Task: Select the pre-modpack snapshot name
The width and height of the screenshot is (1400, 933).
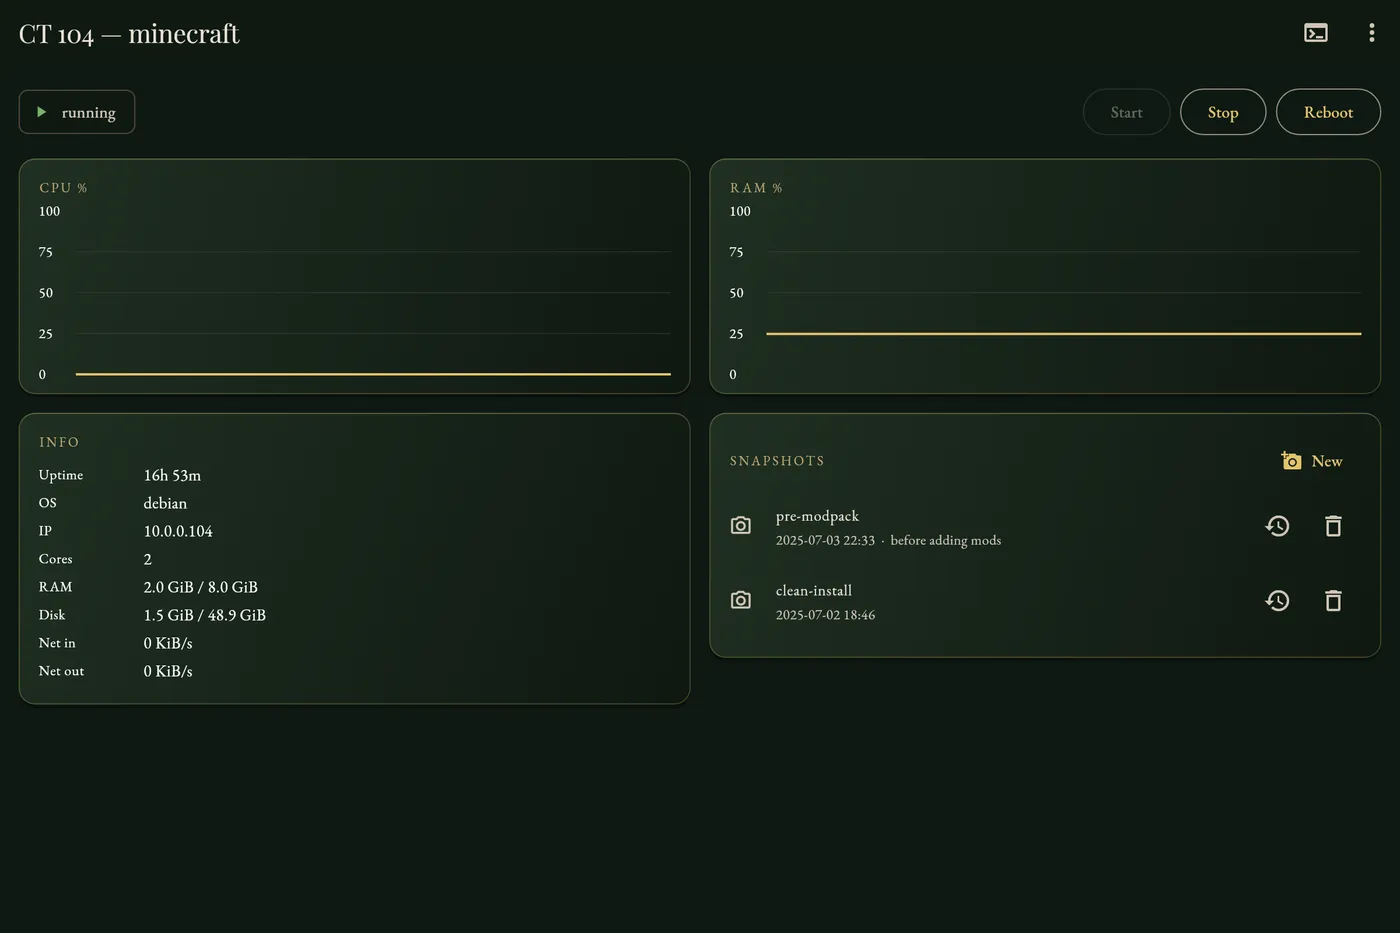Action: click(x=817, y=516)
